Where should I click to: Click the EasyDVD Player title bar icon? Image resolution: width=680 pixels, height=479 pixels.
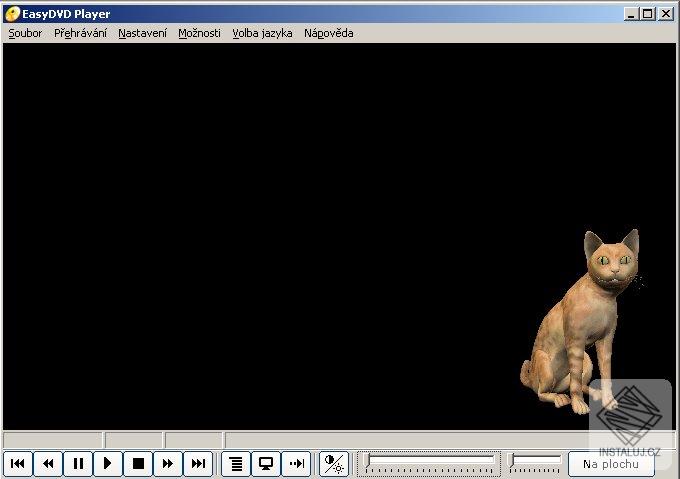[x=12, y=13]
